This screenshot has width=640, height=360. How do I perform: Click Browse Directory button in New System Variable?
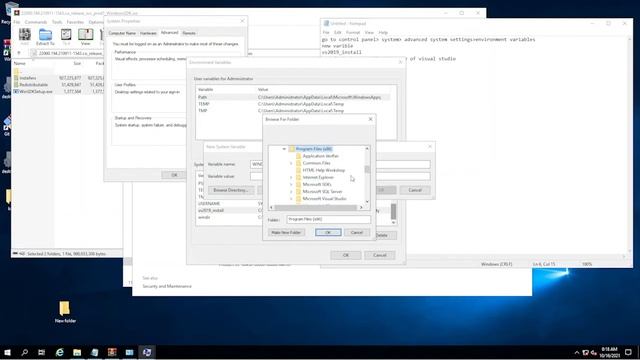point(231,190)
